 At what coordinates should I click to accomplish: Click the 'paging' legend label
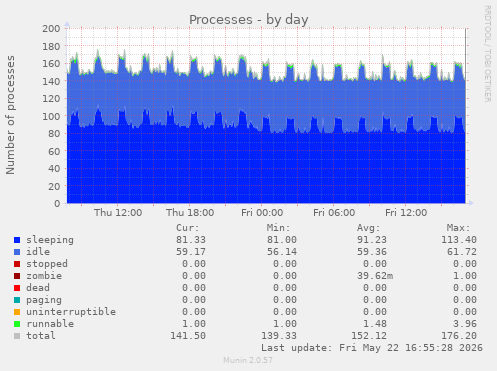pyautogui.click(x=44, y=300)
